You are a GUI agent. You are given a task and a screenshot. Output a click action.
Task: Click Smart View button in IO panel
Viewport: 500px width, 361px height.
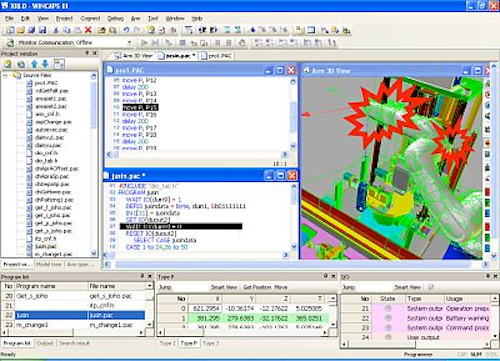(408, 287)
